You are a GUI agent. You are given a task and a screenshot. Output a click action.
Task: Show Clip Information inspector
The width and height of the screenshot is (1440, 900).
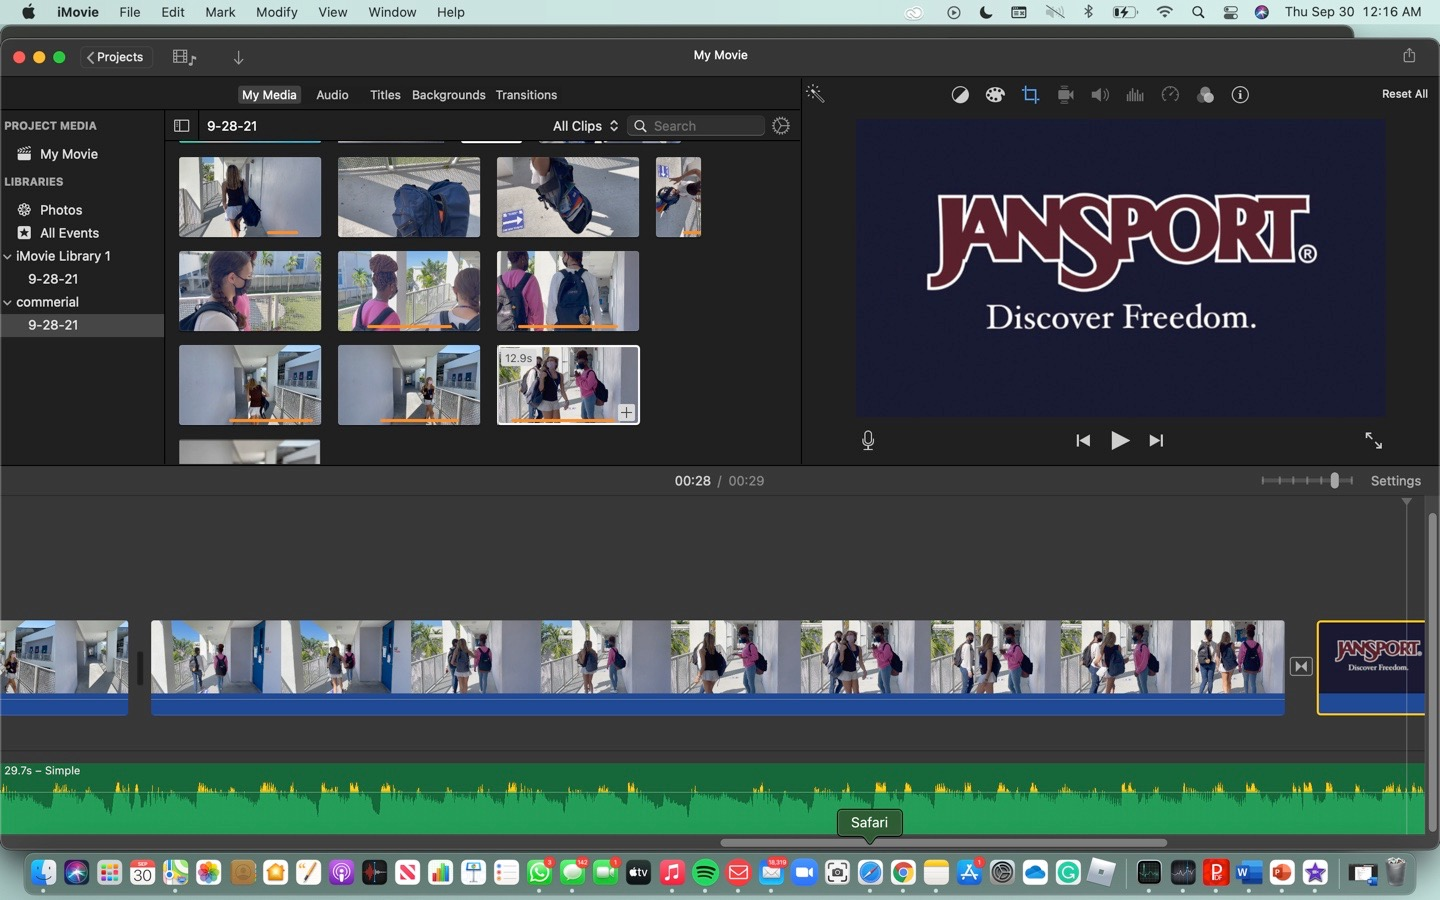coord(1240,95)
